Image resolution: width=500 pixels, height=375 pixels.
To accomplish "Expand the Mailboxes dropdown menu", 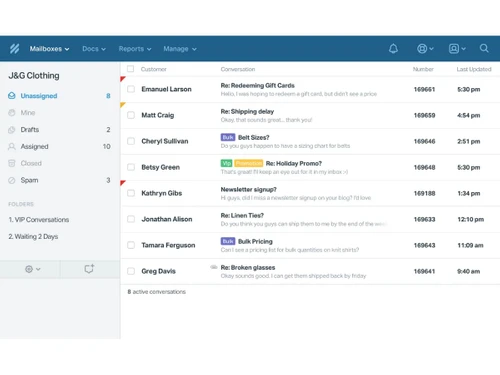I will (49, 49).
